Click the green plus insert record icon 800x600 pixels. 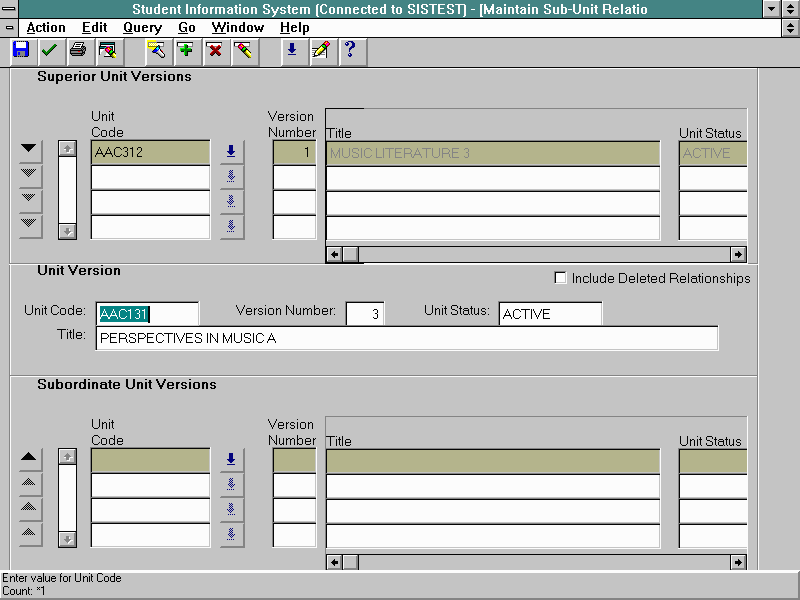click(x=185, y=50)
